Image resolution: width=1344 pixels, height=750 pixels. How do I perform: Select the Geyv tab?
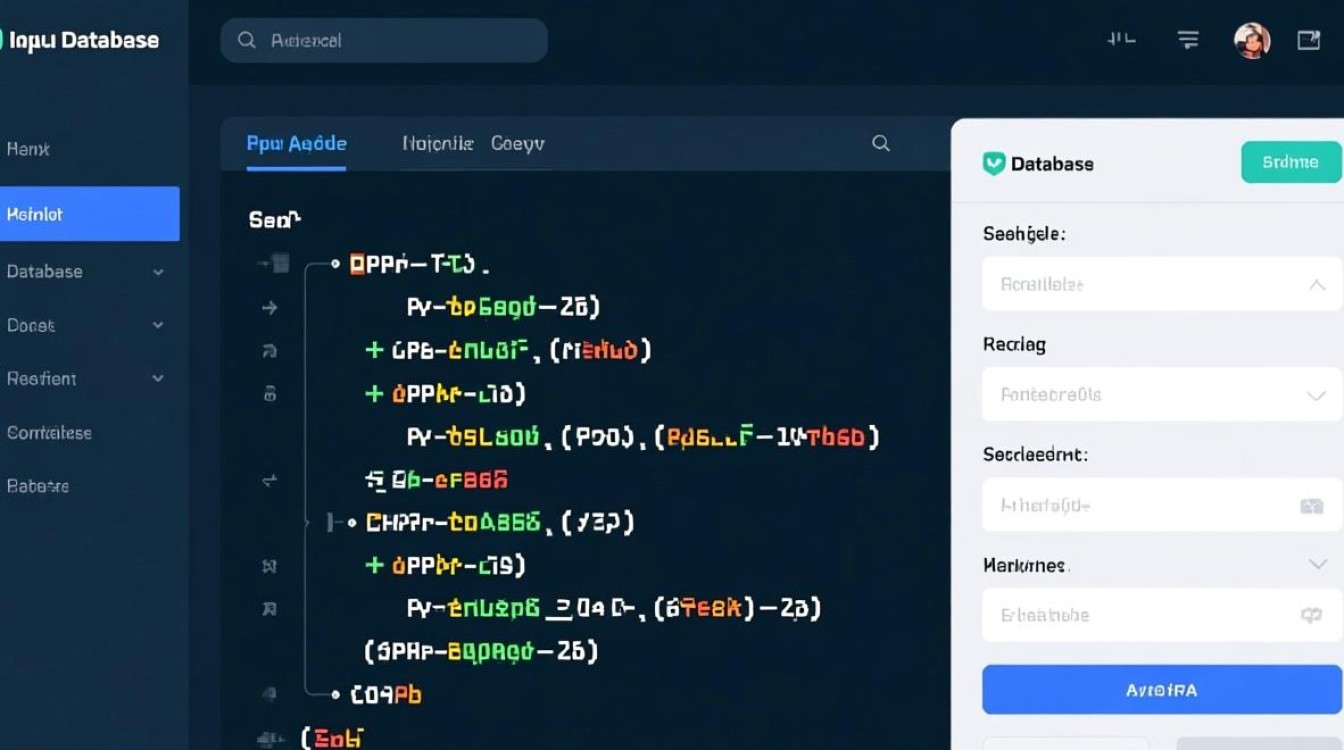(516, 143)
